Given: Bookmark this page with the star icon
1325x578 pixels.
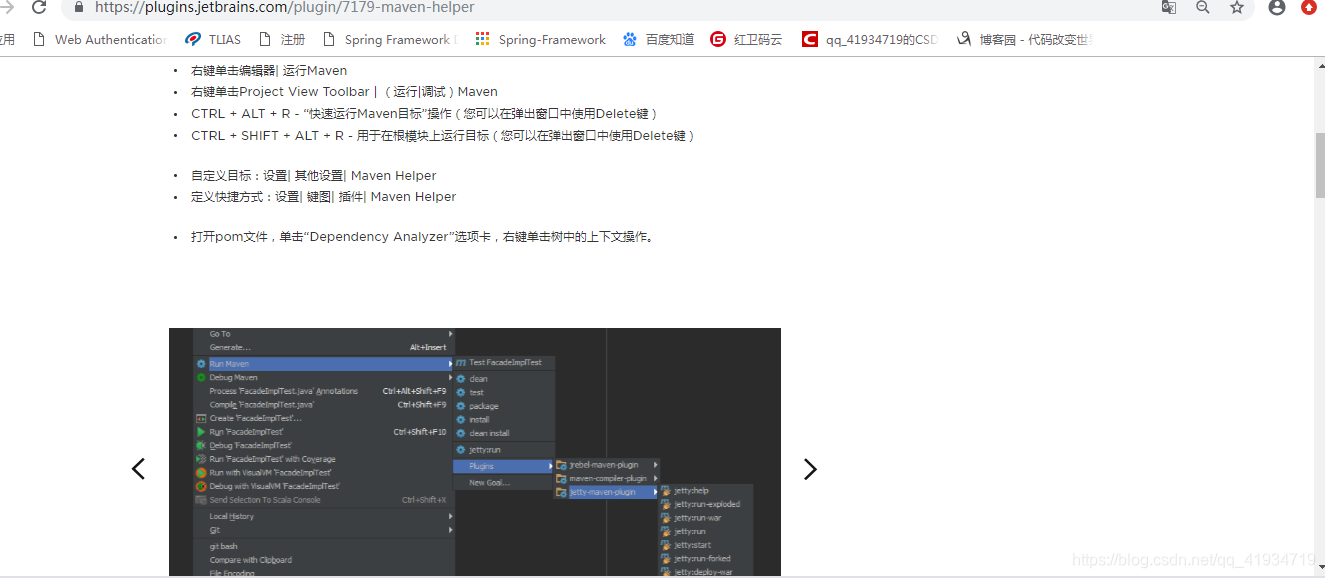Looking at the screenshot, I should click(1237, 7).
